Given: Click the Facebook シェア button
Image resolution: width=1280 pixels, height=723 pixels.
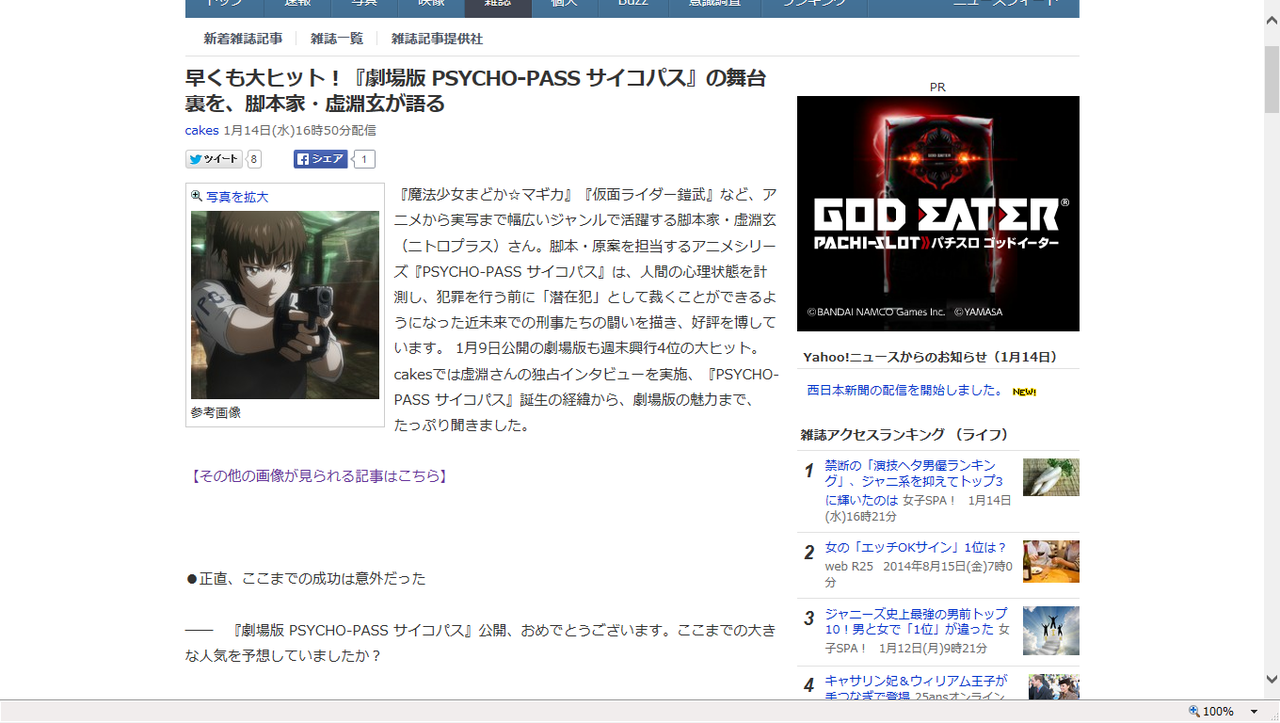Looking at the screenshot, I should (320, 159).
